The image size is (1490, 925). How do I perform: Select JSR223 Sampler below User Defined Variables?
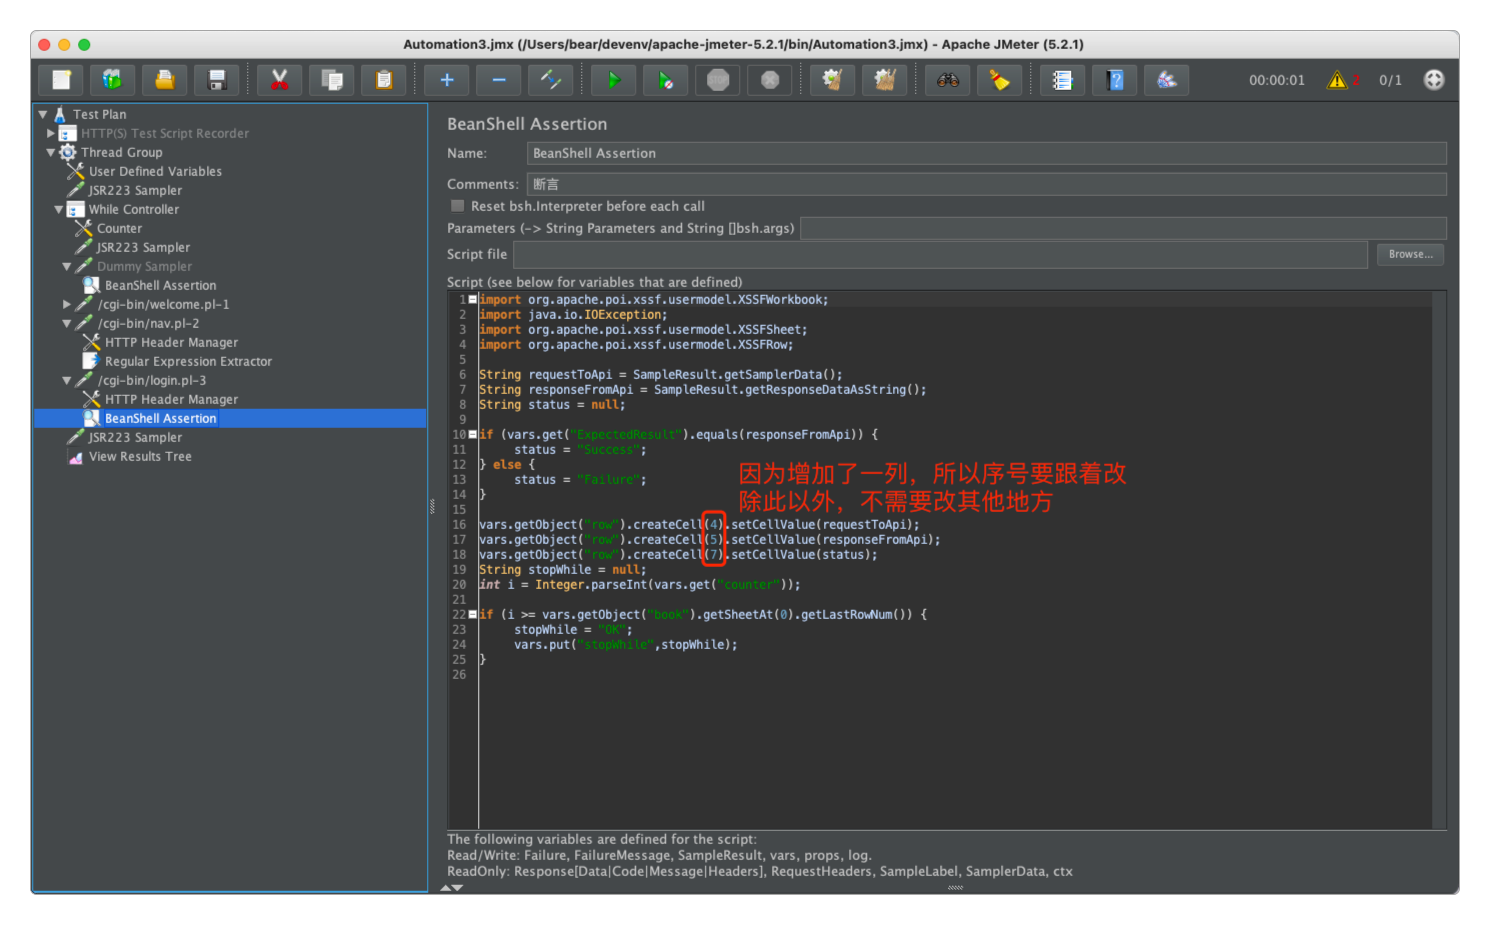pos(135,190)
